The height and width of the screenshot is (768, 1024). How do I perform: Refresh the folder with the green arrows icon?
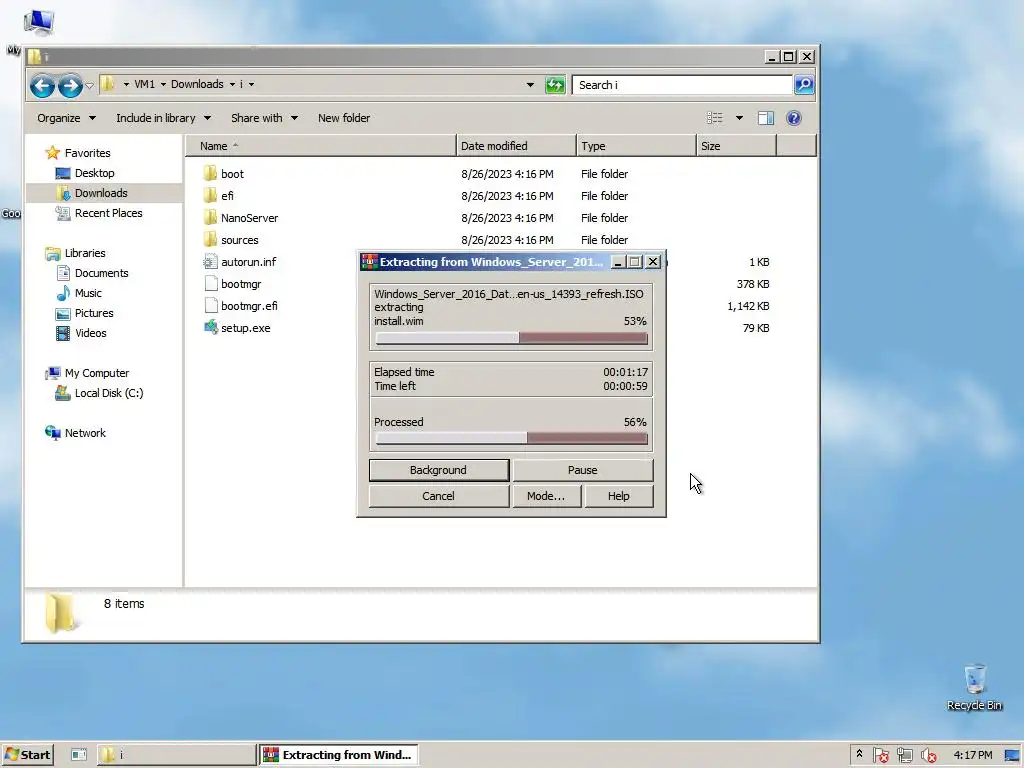click(555, 85)
